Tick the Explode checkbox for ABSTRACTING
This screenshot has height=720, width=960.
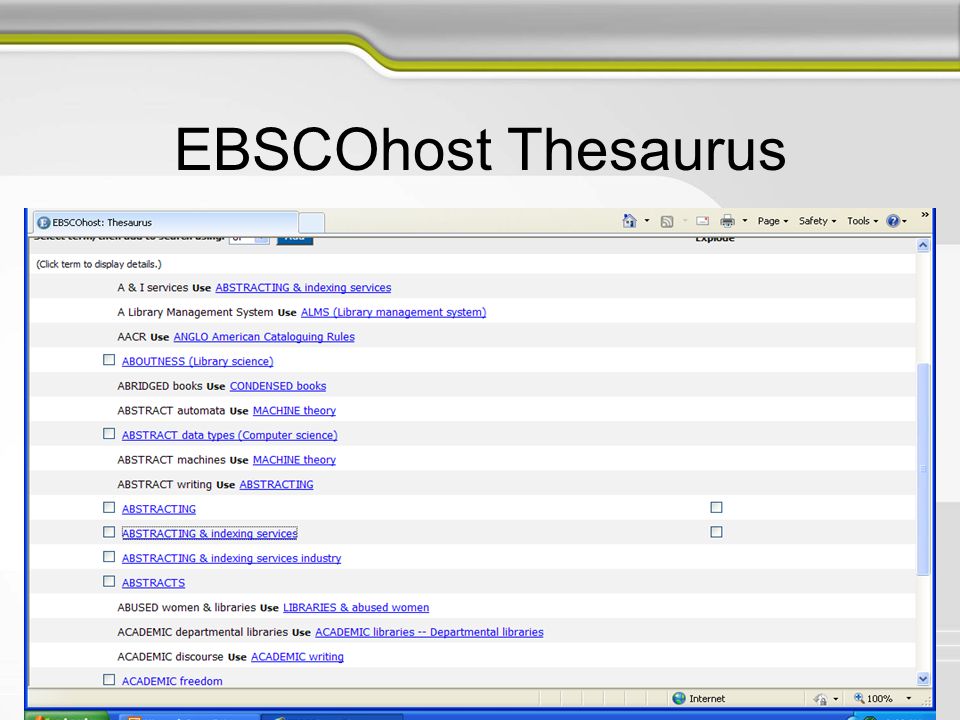tap(716, 508)
